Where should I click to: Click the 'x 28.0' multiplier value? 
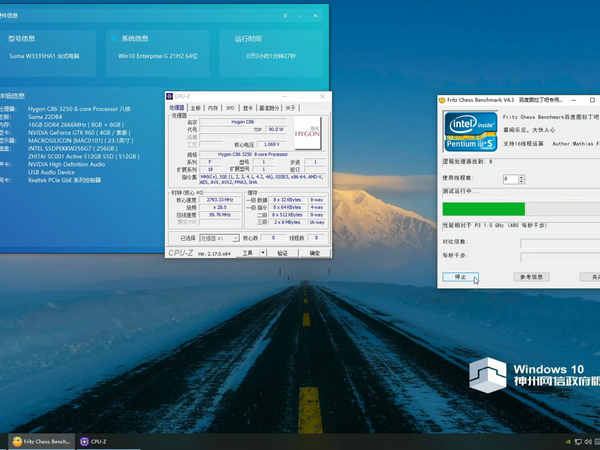[x=220, y=207]
